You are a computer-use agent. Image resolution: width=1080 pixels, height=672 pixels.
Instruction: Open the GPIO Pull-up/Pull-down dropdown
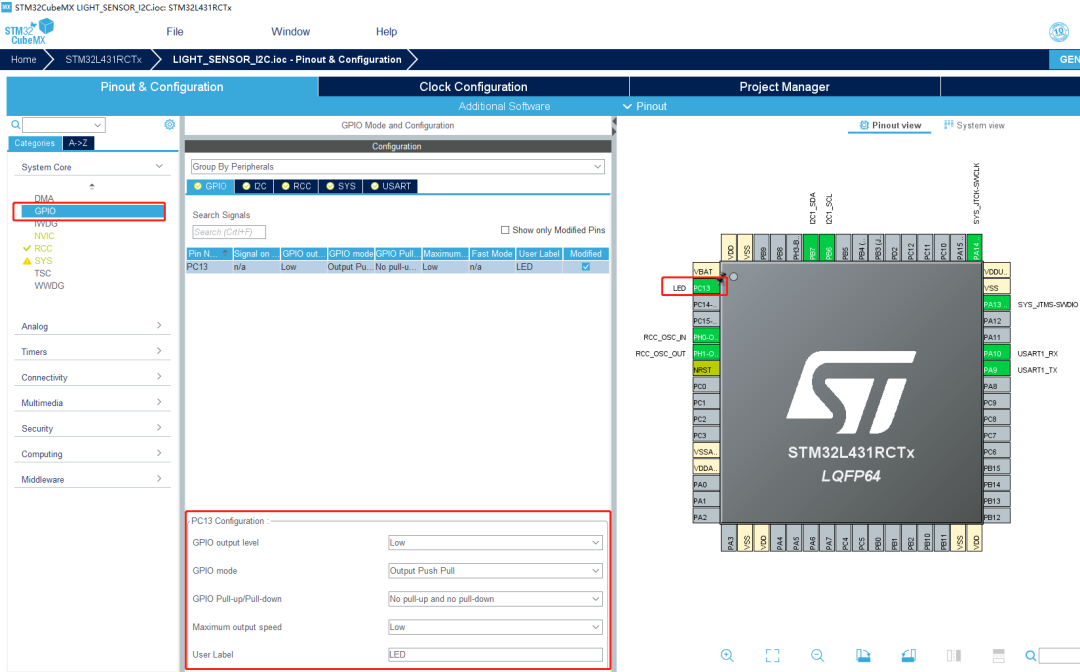[x=495, y=599]
